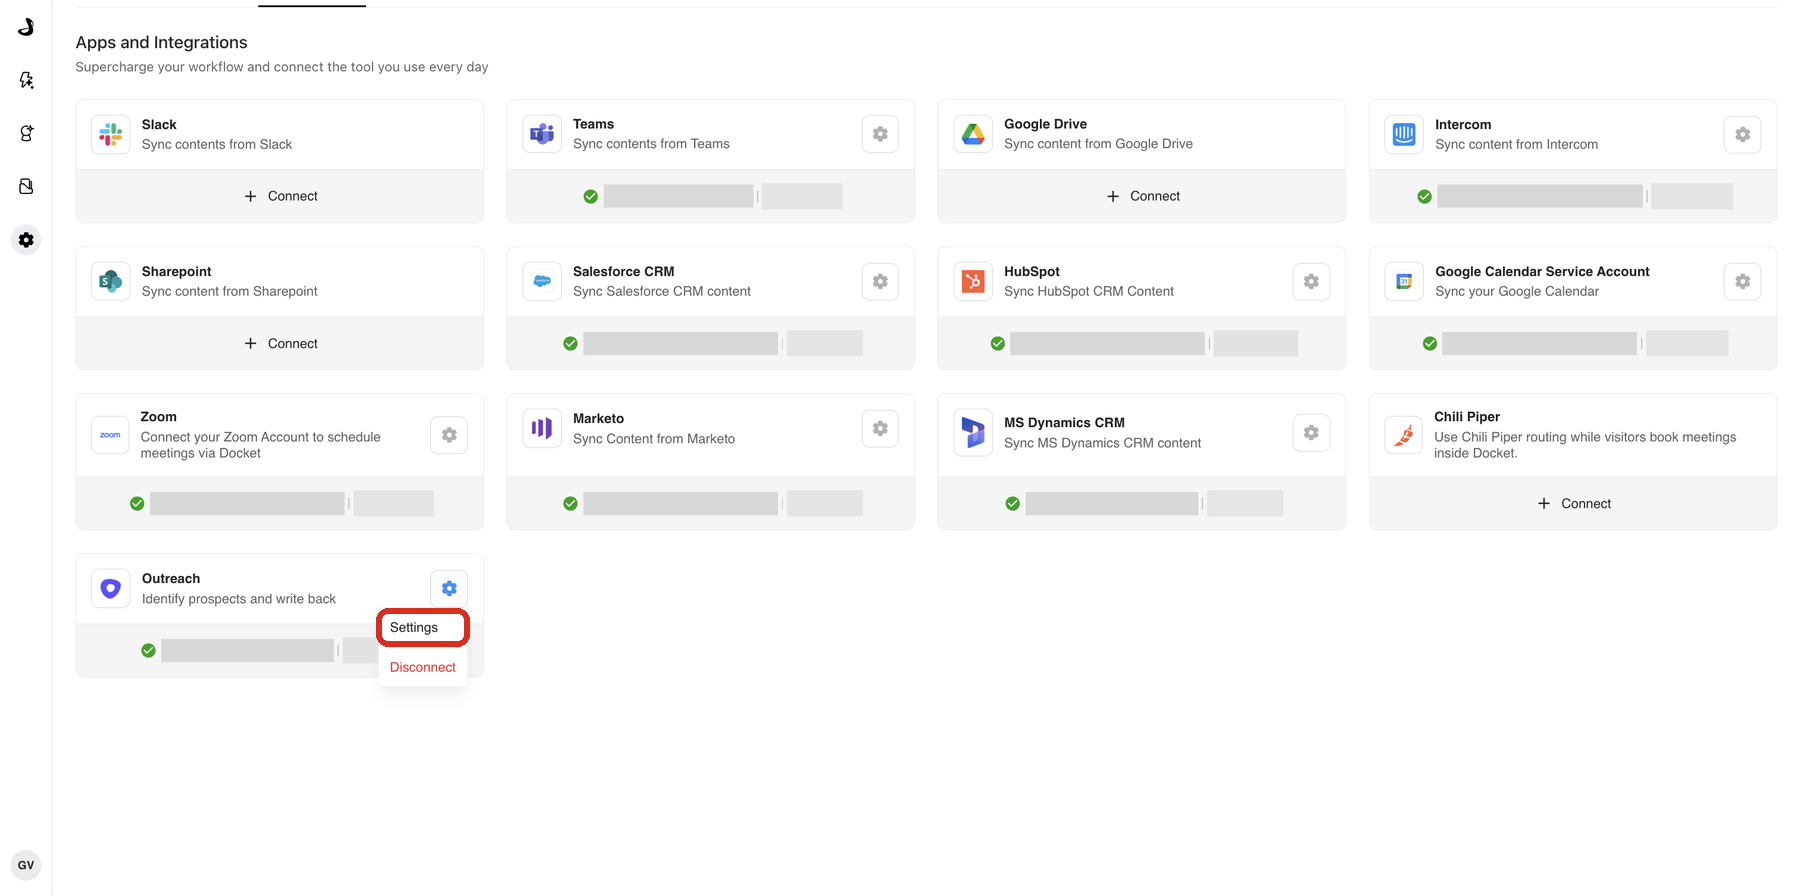The image size is (1800, 896).
Task: Open the Zoom integration gear menu
Action: click(x=449, y=435)
